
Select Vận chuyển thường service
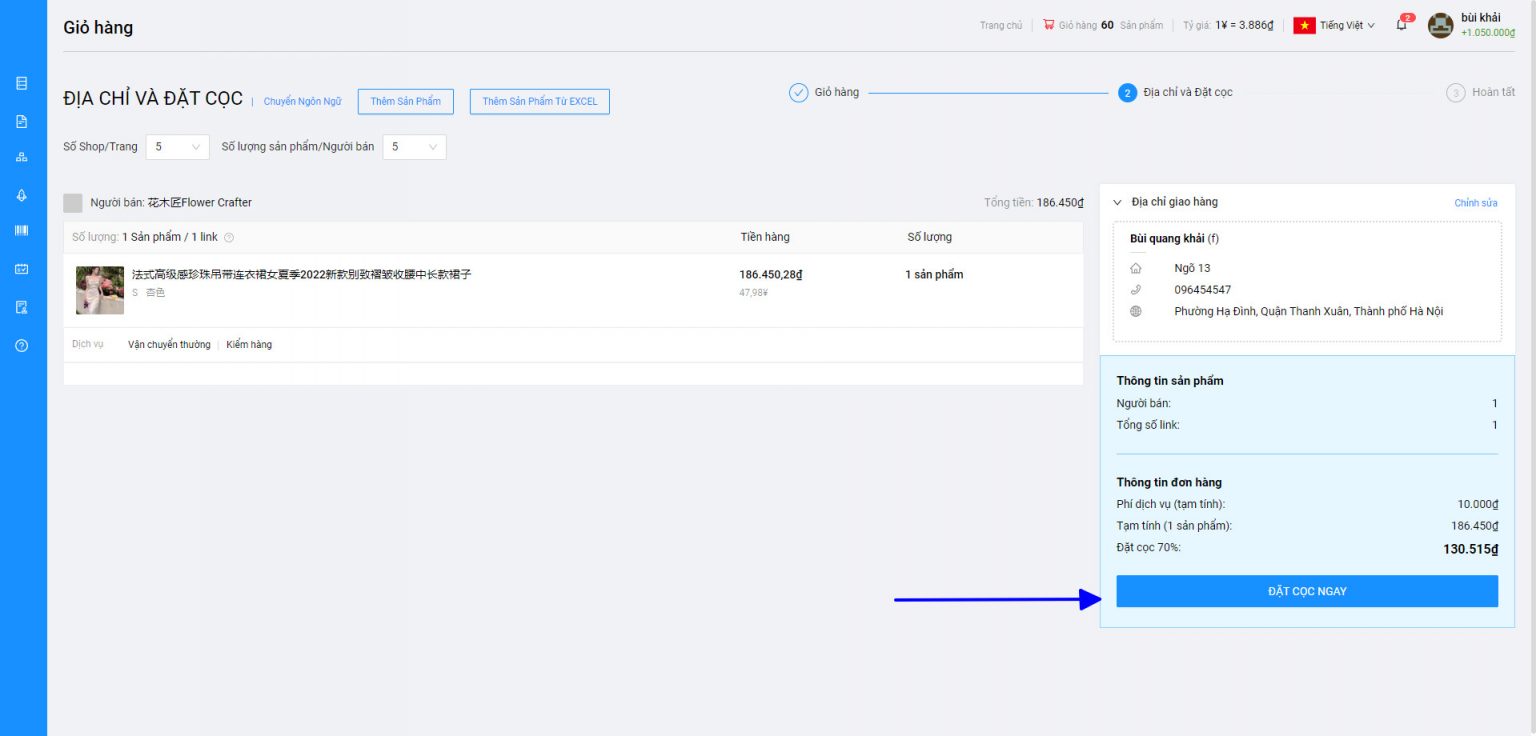pyautogui.click(x=169, y=345)
